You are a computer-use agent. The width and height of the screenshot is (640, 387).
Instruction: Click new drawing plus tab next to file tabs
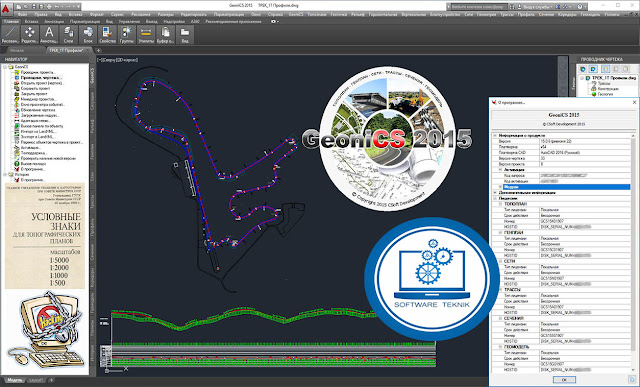tap(98, 51)
